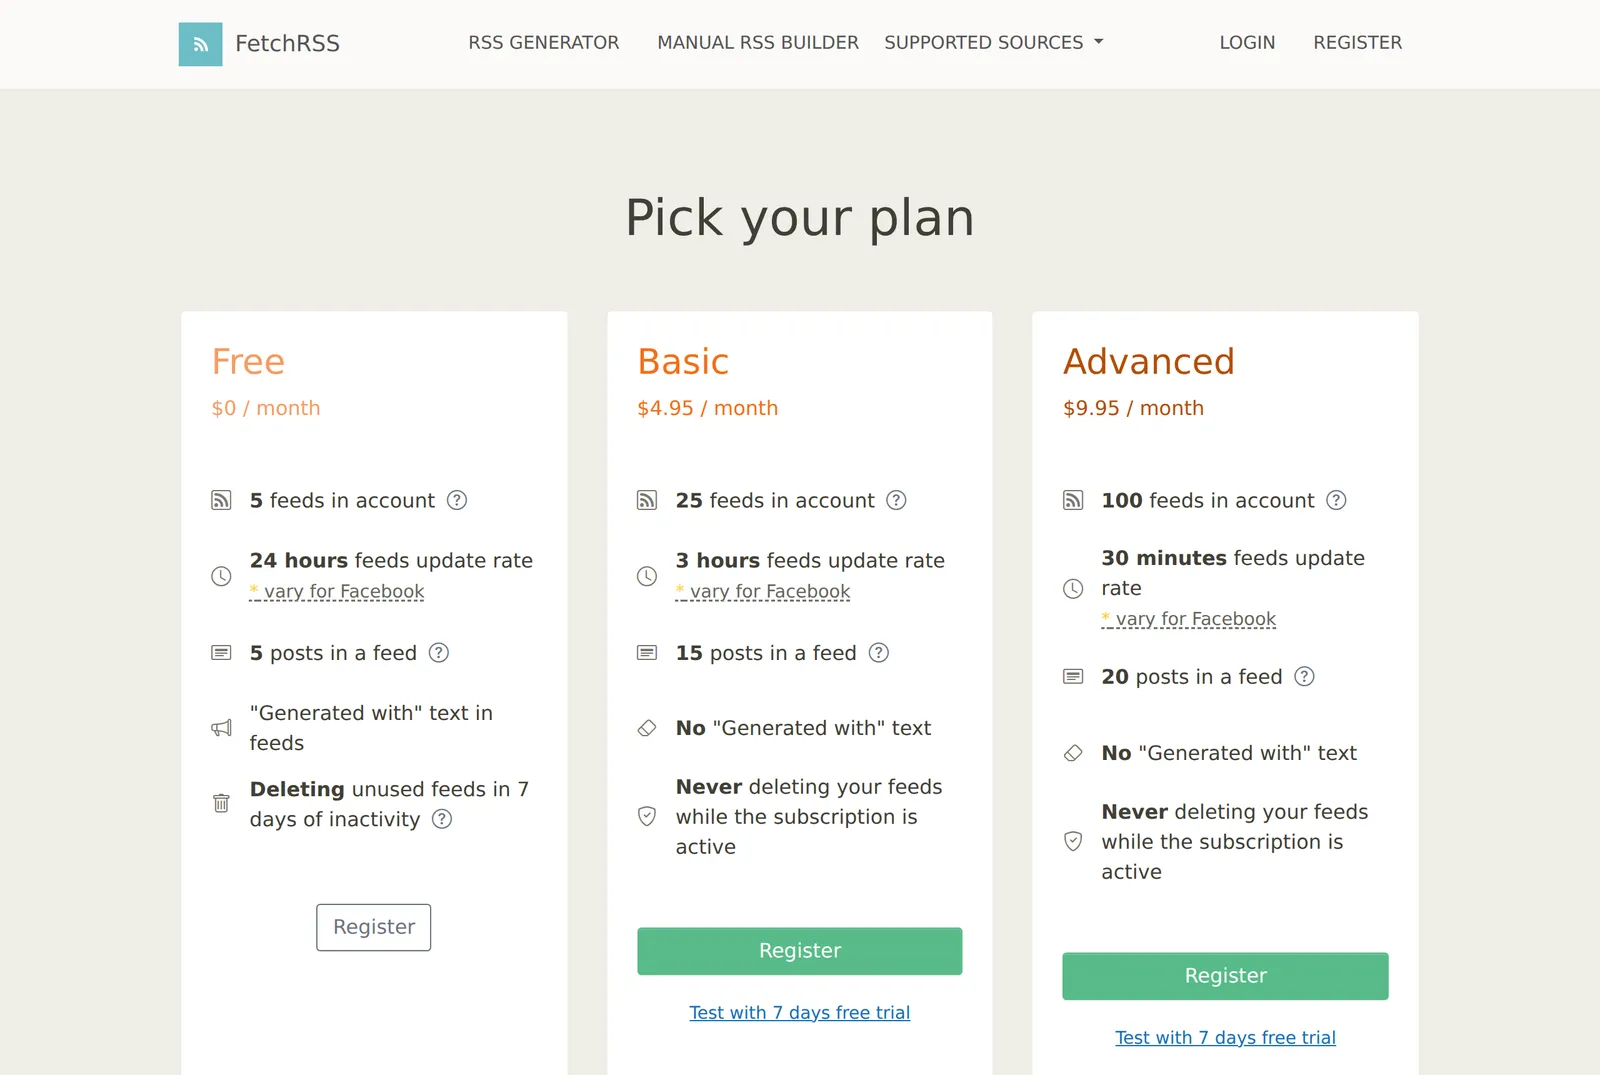Go to Manual RSS Builder
The width and height of the screenshot is (1600, 1075).
(758, 43)
